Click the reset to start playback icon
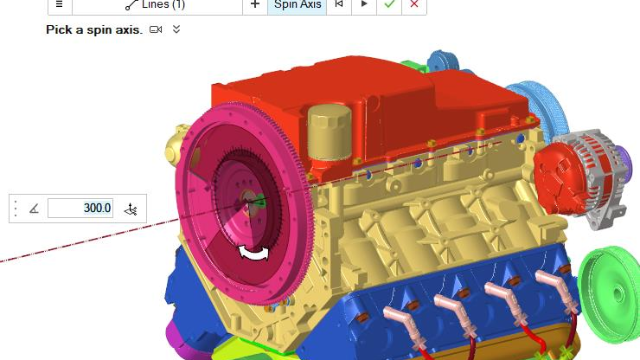This screenshot has height=360, width=640. point(339,4)
